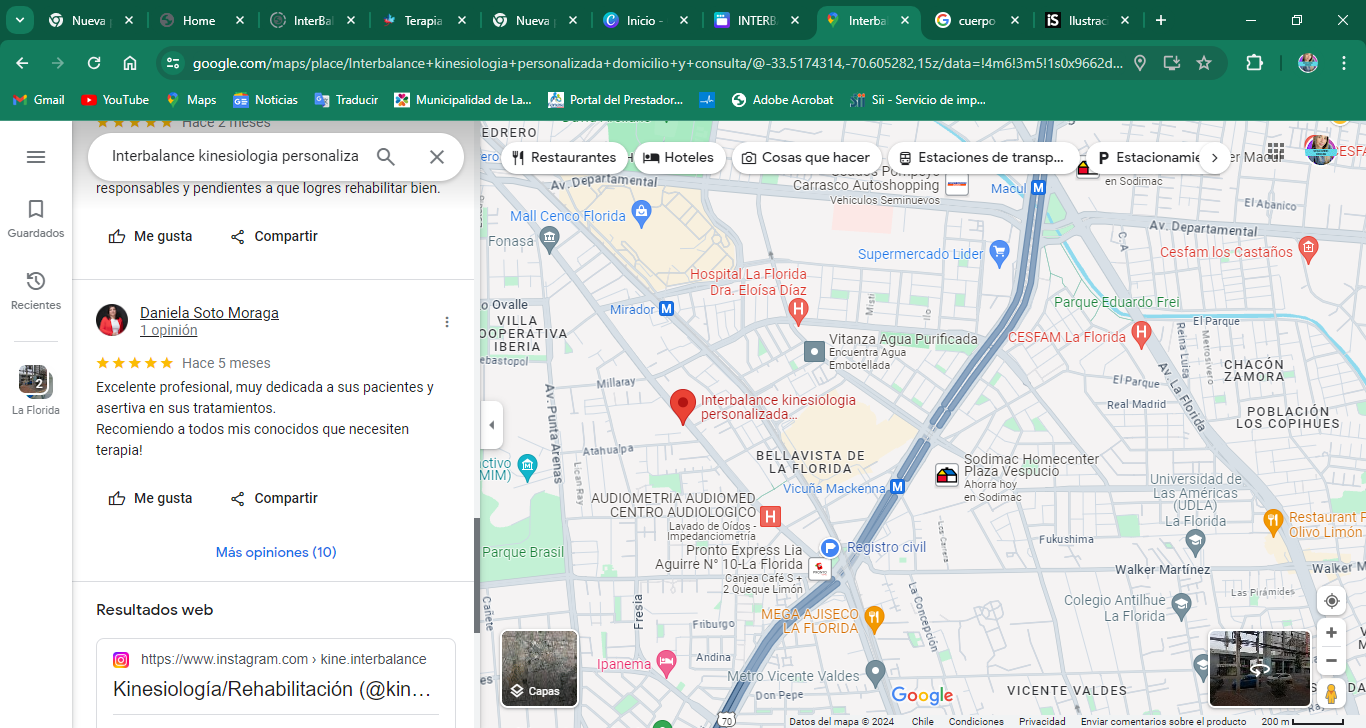Filter map by Cosas que hacer

point(806,157)
